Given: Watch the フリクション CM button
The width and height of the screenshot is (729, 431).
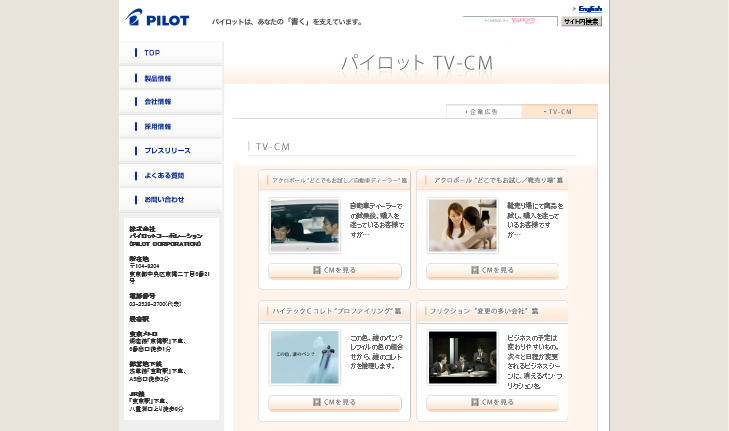Looking at the screenshot, I should click(x=492, y=403).
